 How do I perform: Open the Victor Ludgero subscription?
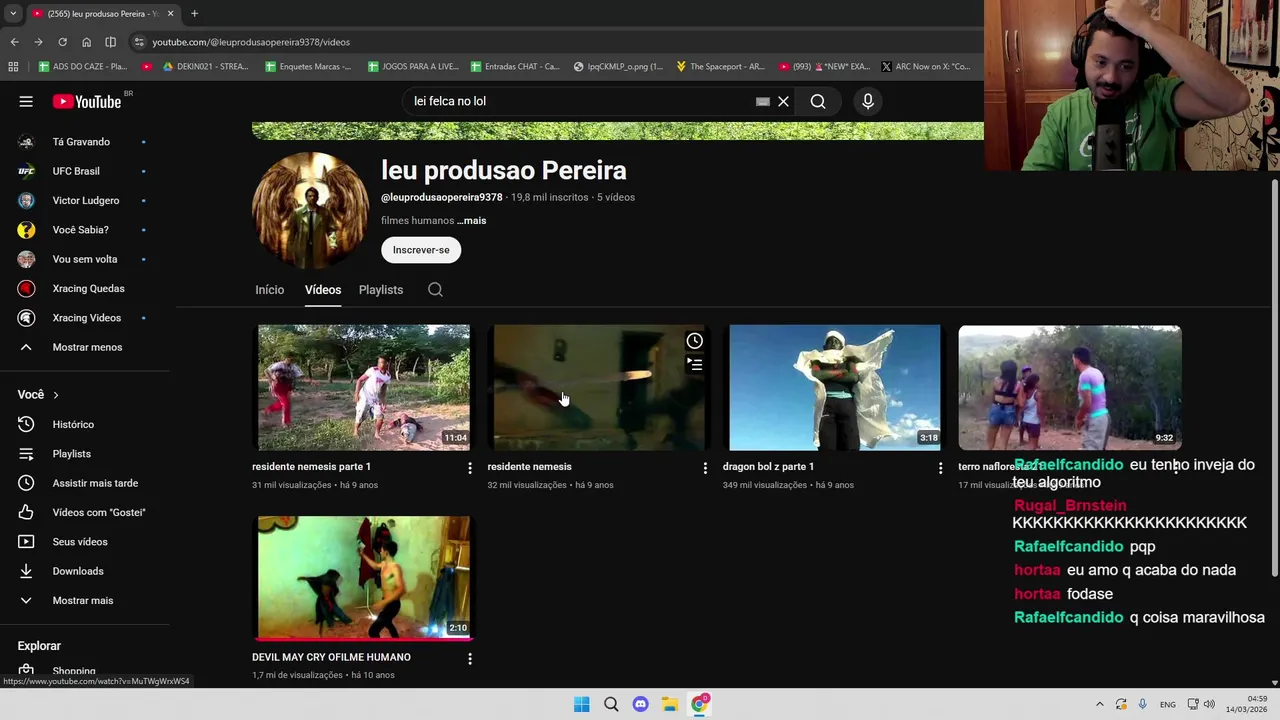pos(85,201)
